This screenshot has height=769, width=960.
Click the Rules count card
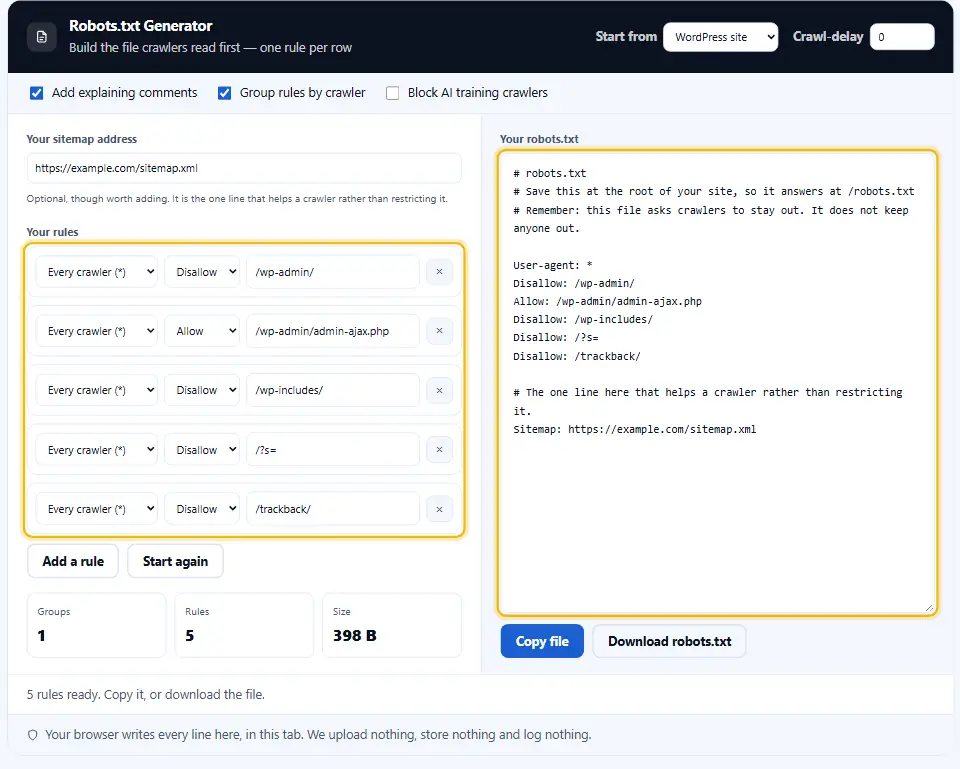(x=244, y=625)
